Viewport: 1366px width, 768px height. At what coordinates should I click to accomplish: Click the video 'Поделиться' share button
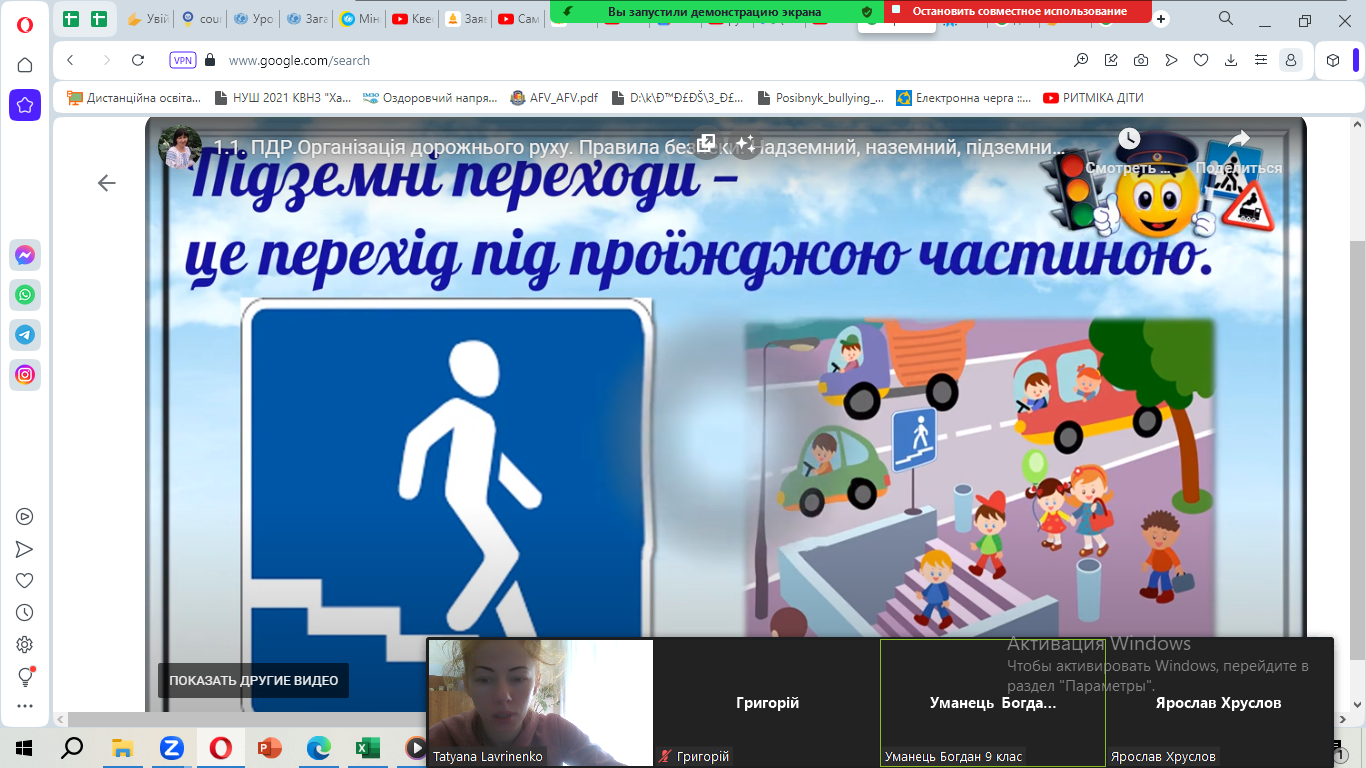pos(1238,152)
